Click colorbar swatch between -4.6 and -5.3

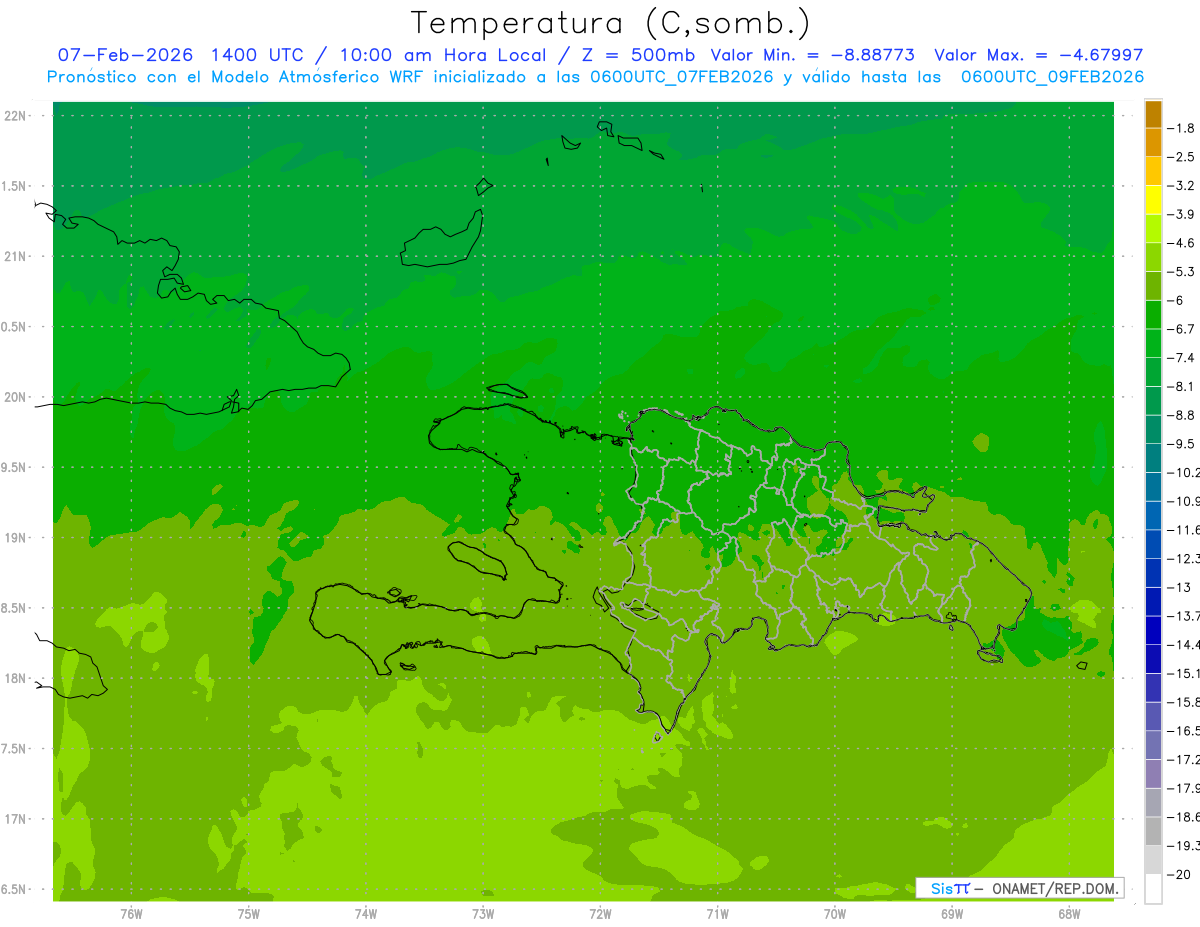pos(1153,257)
